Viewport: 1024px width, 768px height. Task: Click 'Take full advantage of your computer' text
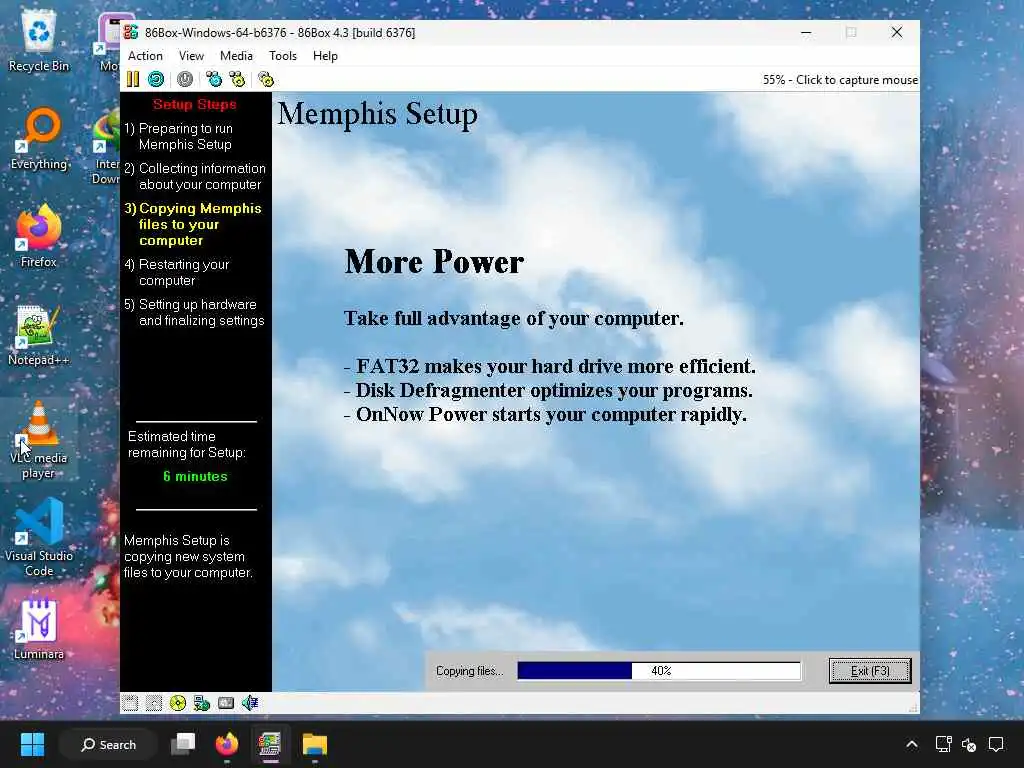tap(514, 319)
